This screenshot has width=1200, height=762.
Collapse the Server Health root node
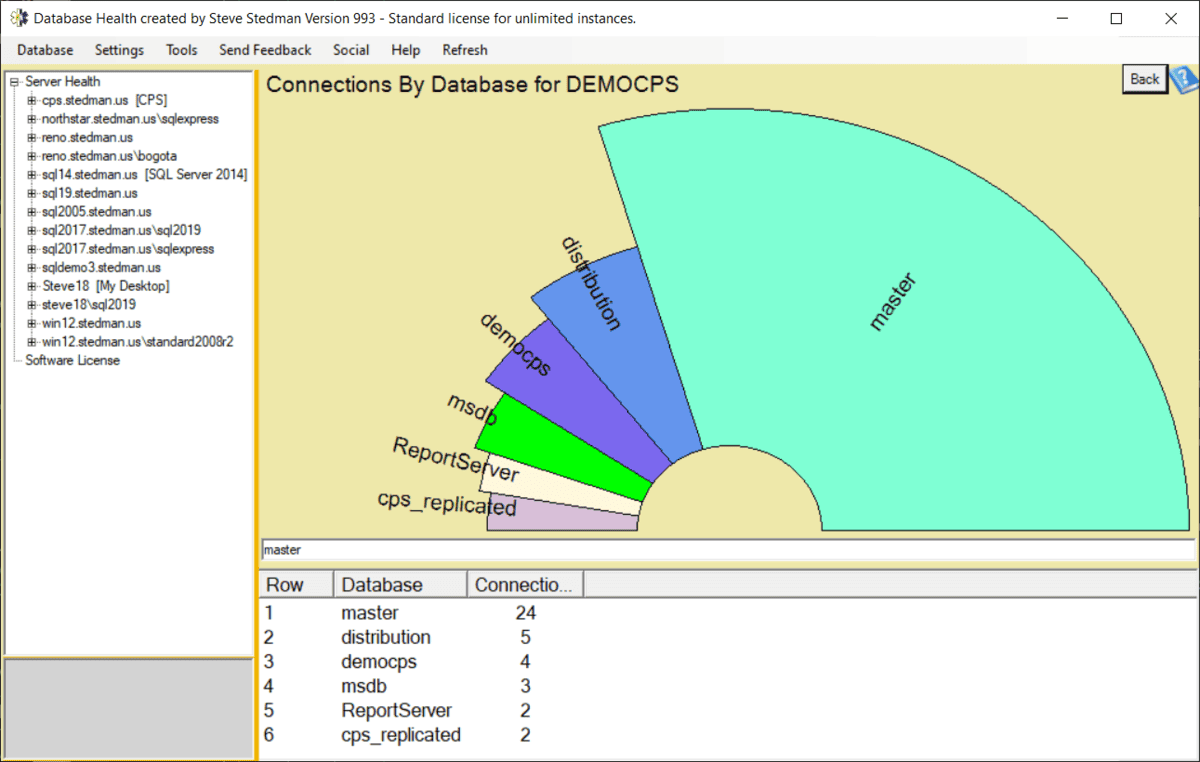coord(15,82)
